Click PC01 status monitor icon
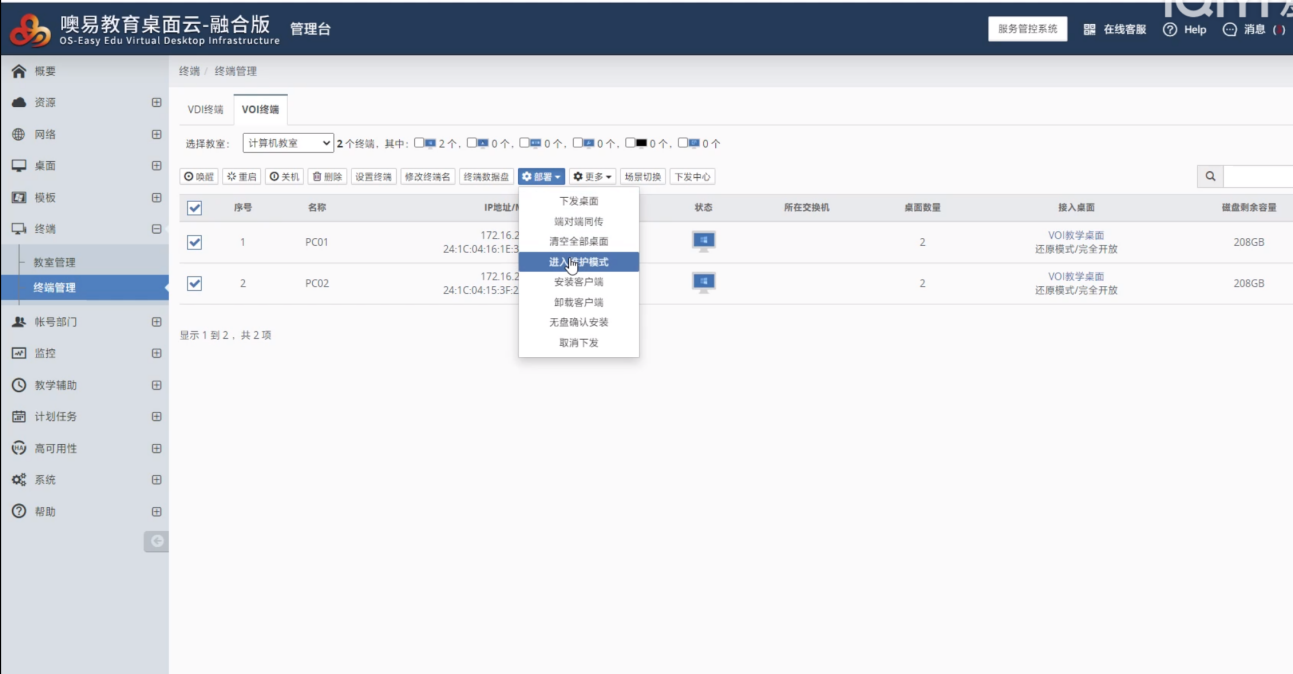Image resolution: width=1293 pixels, height=674 pixels. 703,241
